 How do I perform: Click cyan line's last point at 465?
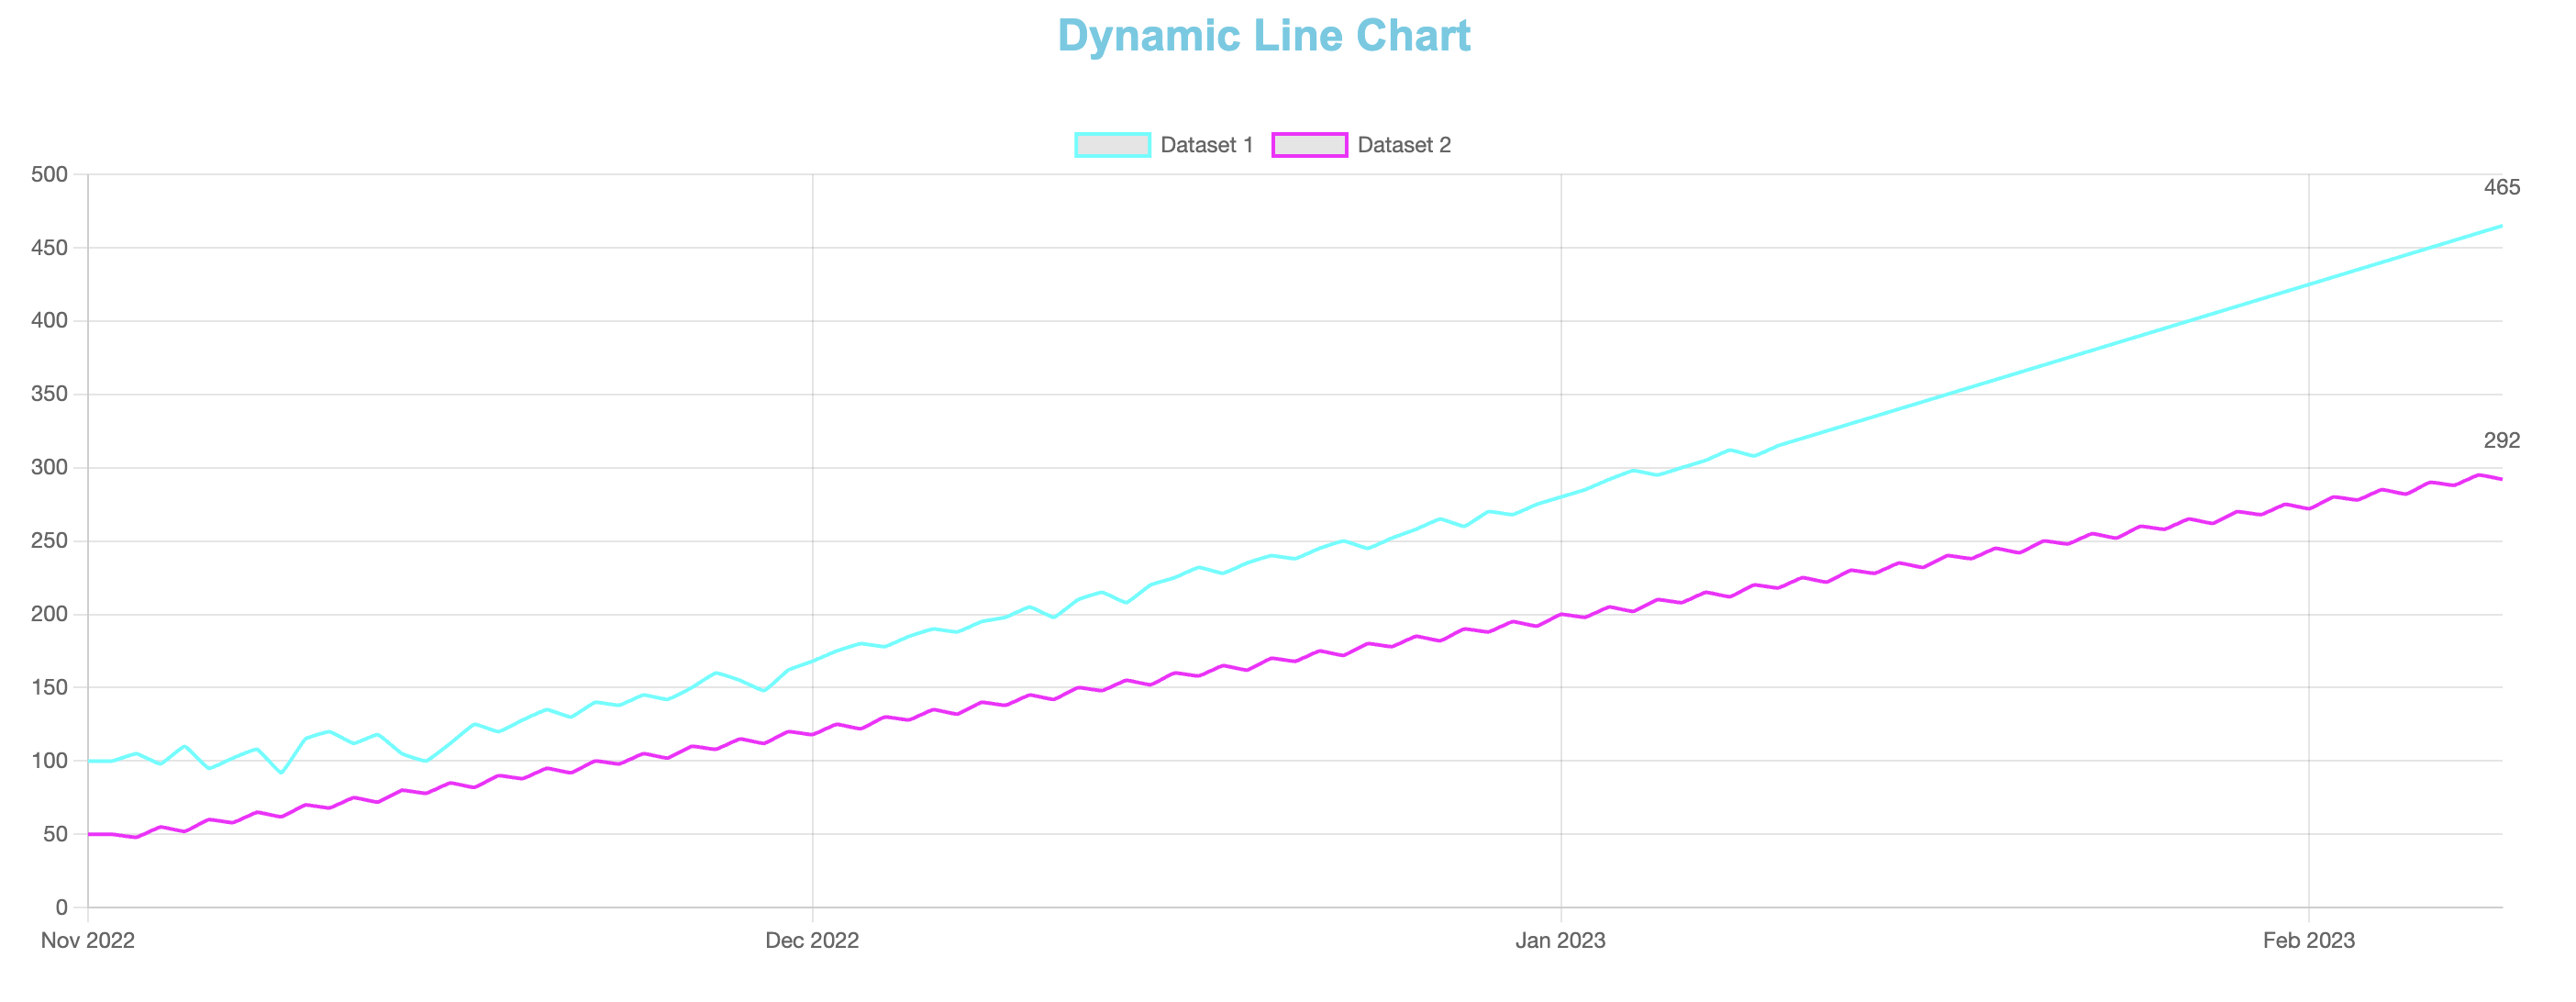point(2501,226)
